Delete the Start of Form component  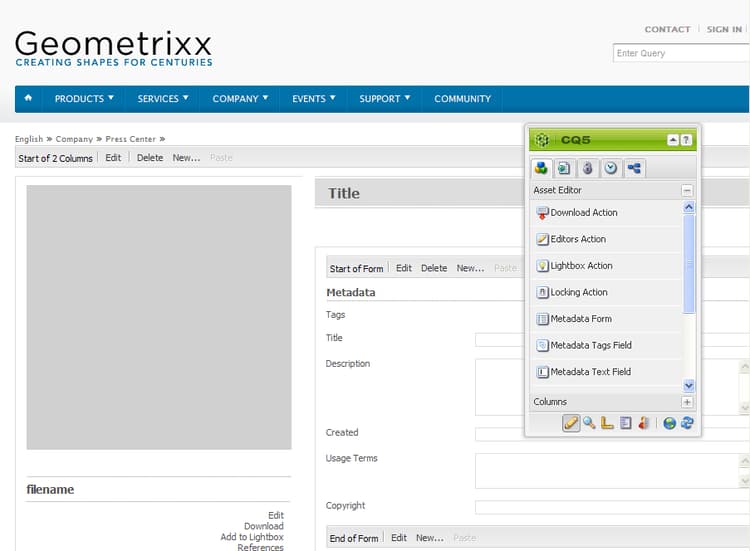(x=434, y=268)
